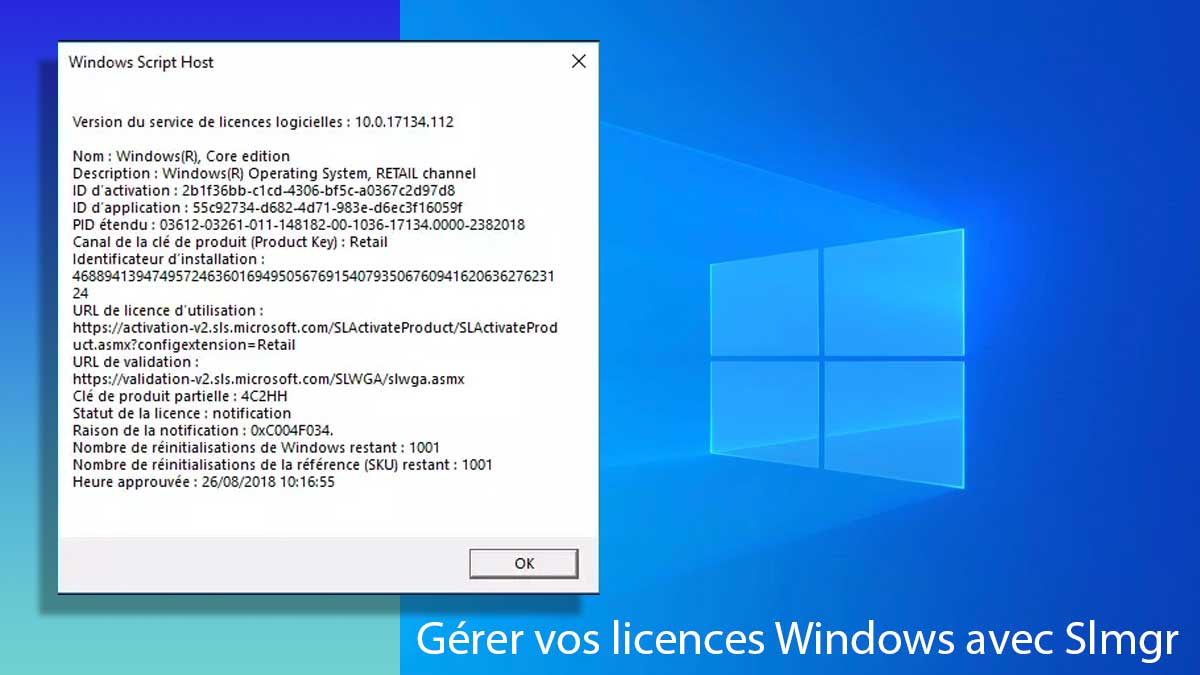Screen dimensions: 1200x675
Task: Close the Windows Script Host dialog
Action: [578, 62]
